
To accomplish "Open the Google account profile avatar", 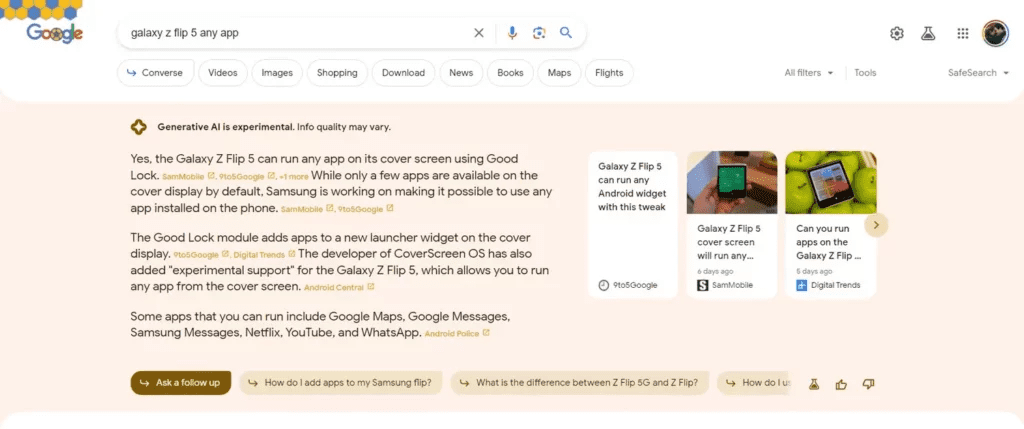I will (995, 34).
